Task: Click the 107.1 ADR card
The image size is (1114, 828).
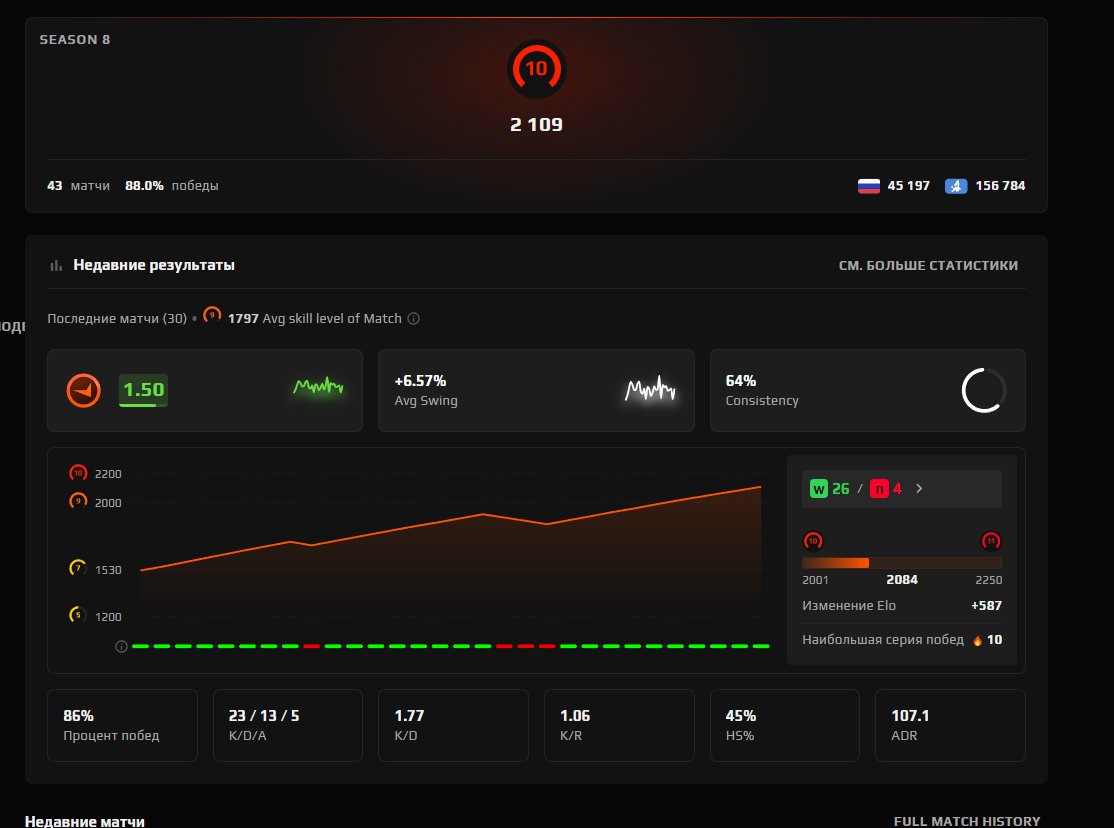Action: 950,725
